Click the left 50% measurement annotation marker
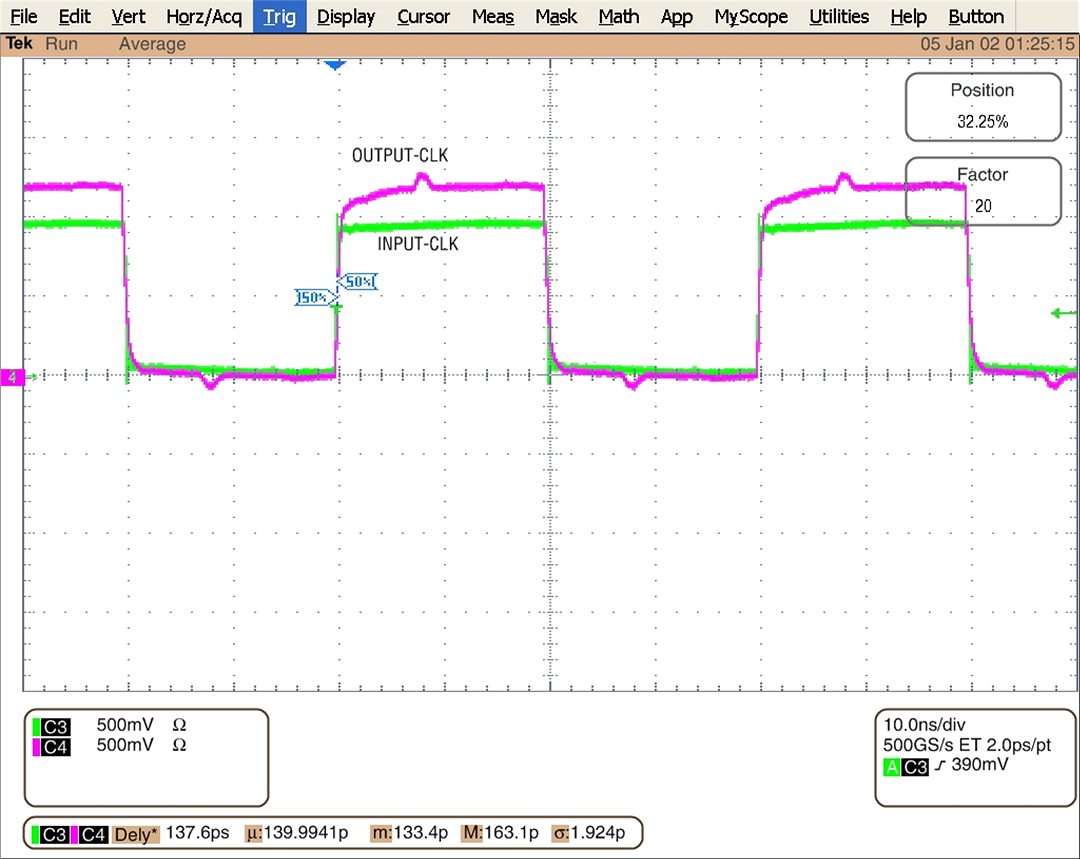Viewport: 1080px width, 859px height. [x=313, y=297]
